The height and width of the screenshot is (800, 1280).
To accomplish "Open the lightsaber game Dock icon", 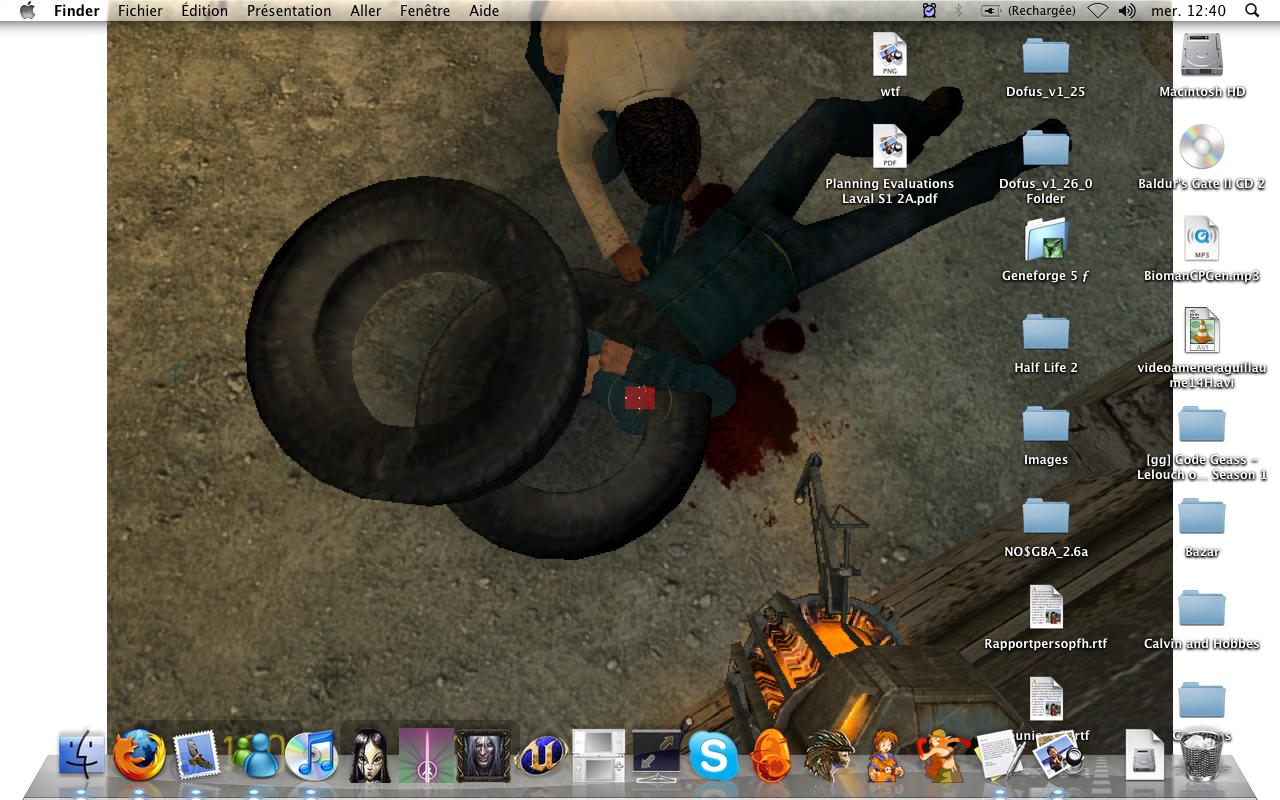I will (426, 755).
